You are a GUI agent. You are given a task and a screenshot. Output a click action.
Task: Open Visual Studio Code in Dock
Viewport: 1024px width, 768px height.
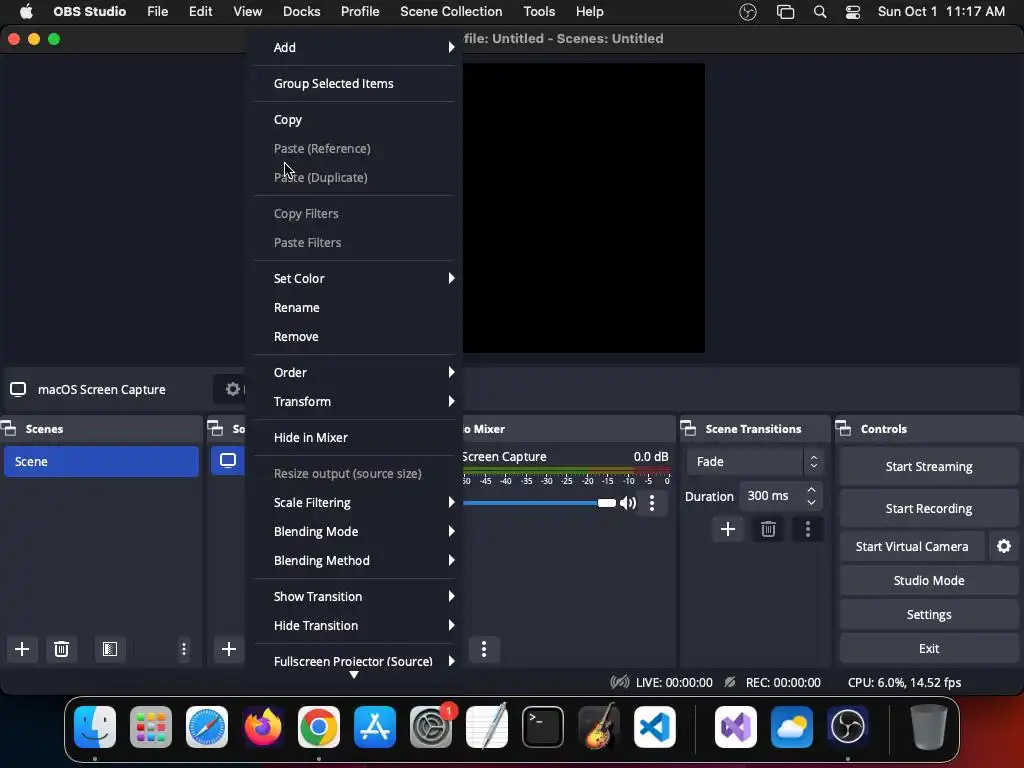click(x=654, y=726)
